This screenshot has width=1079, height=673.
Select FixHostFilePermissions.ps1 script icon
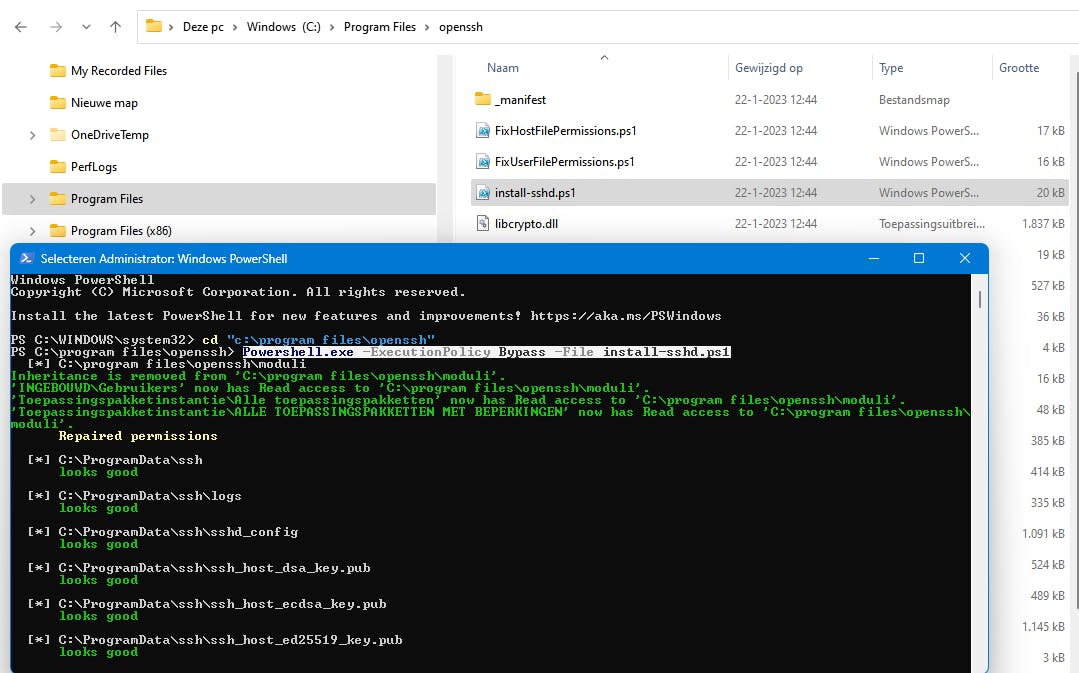coord(483,131)
